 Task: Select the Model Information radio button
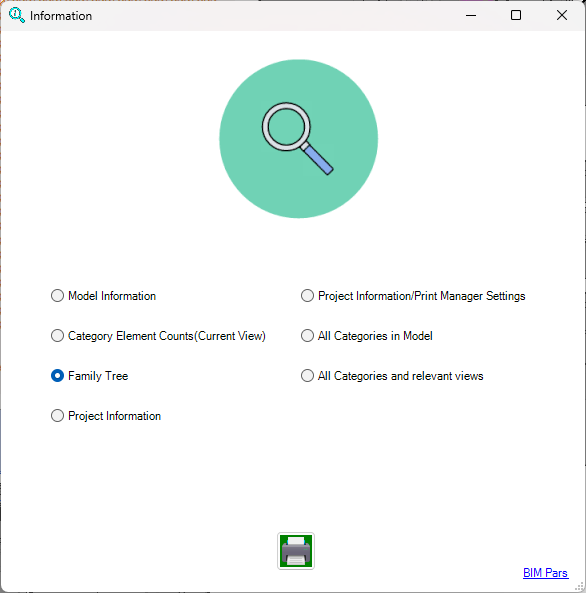click(58, 296)
